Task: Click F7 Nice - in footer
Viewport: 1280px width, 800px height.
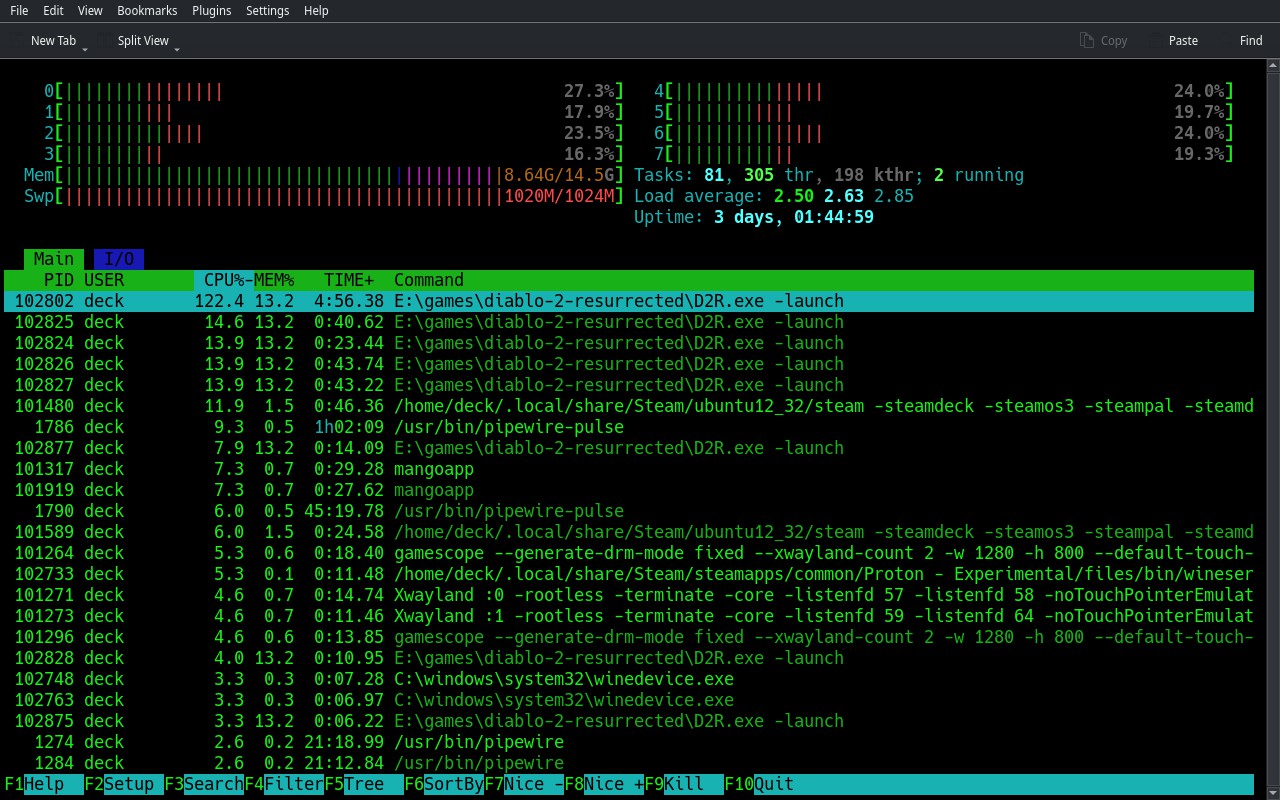Action: coord(524,784)
